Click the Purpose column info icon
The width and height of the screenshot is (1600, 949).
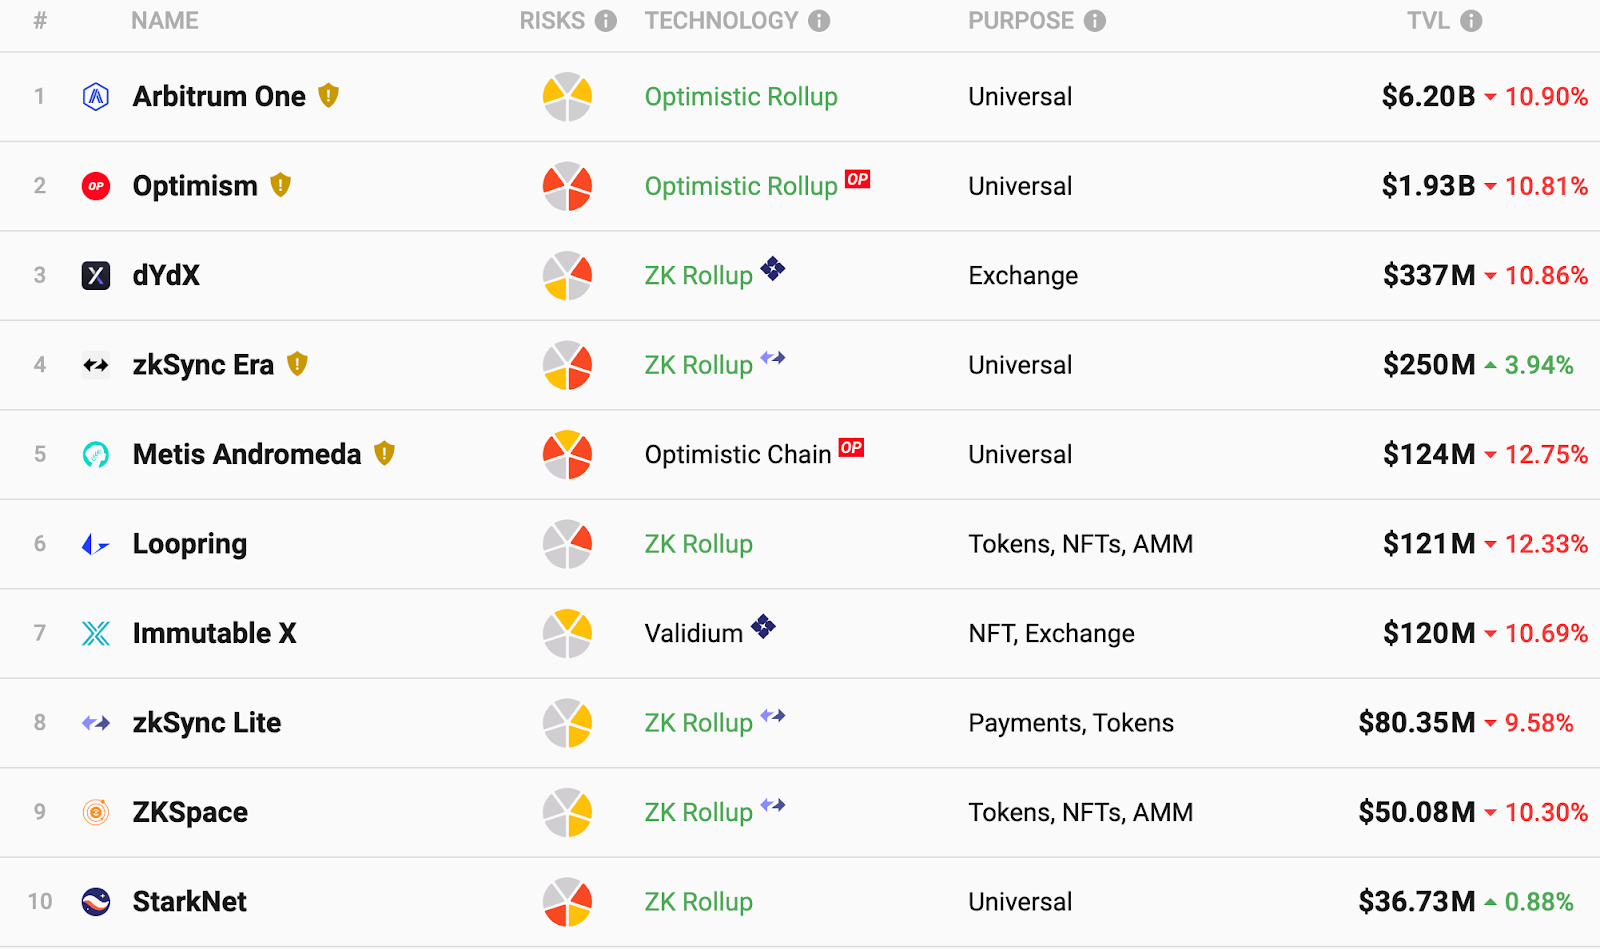point(1095,21)
